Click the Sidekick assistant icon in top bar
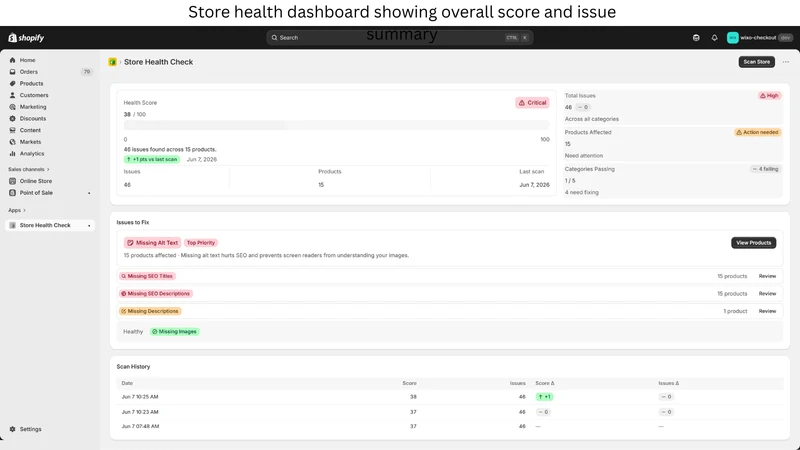800x450 pixels. 696,38
